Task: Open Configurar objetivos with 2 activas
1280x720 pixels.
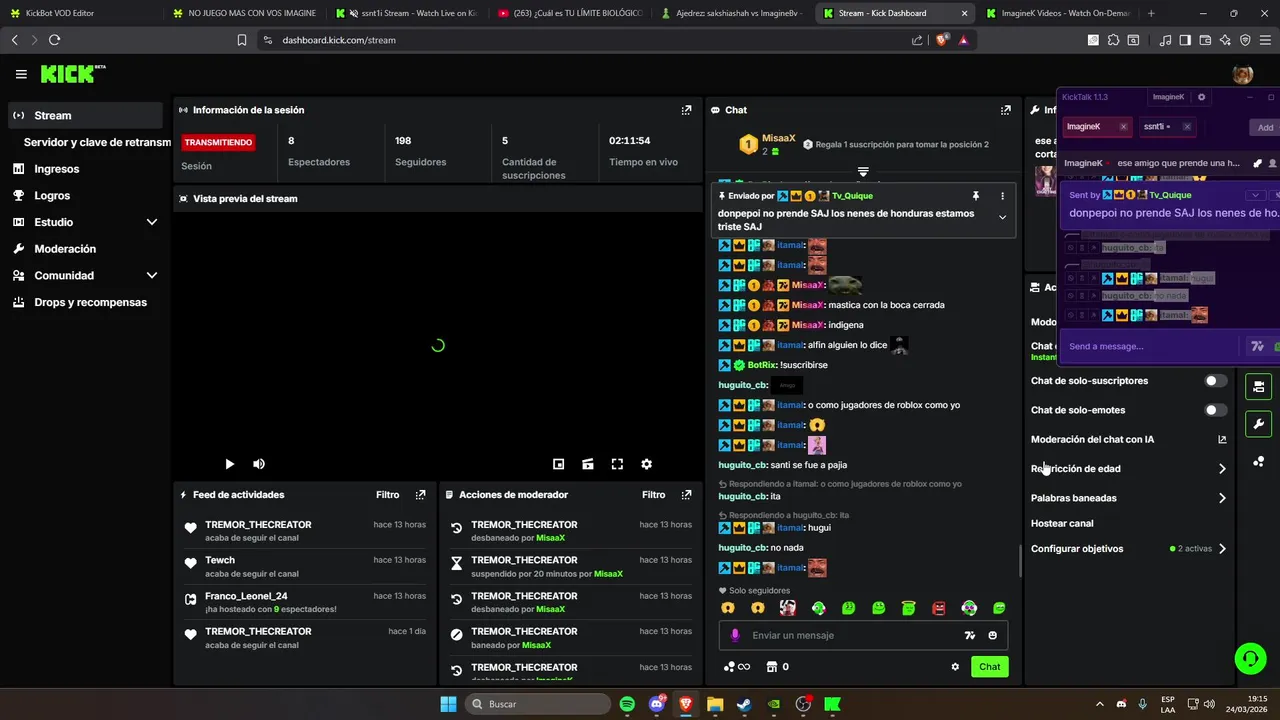Action: [x=1128, y=549]
